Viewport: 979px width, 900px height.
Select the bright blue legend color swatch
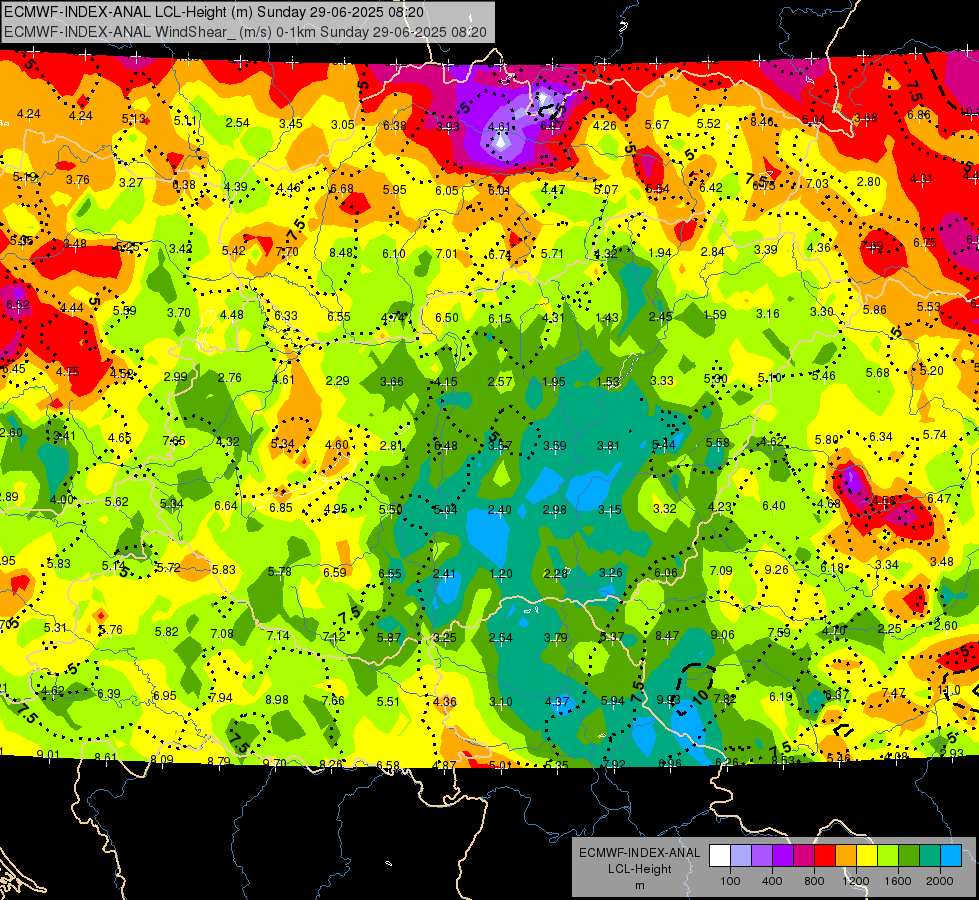951,856
